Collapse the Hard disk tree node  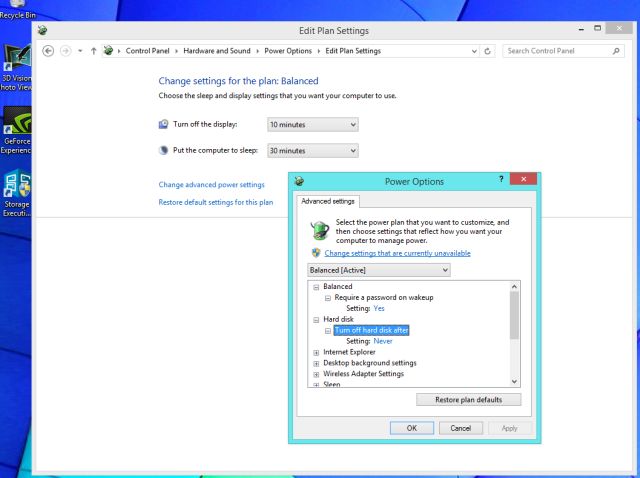pyautogui.click(x=316, y=319)
